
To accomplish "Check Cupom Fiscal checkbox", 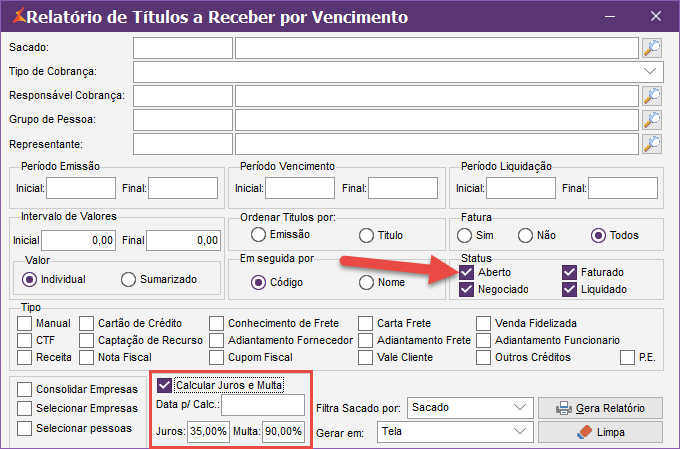I will point(216,357).
